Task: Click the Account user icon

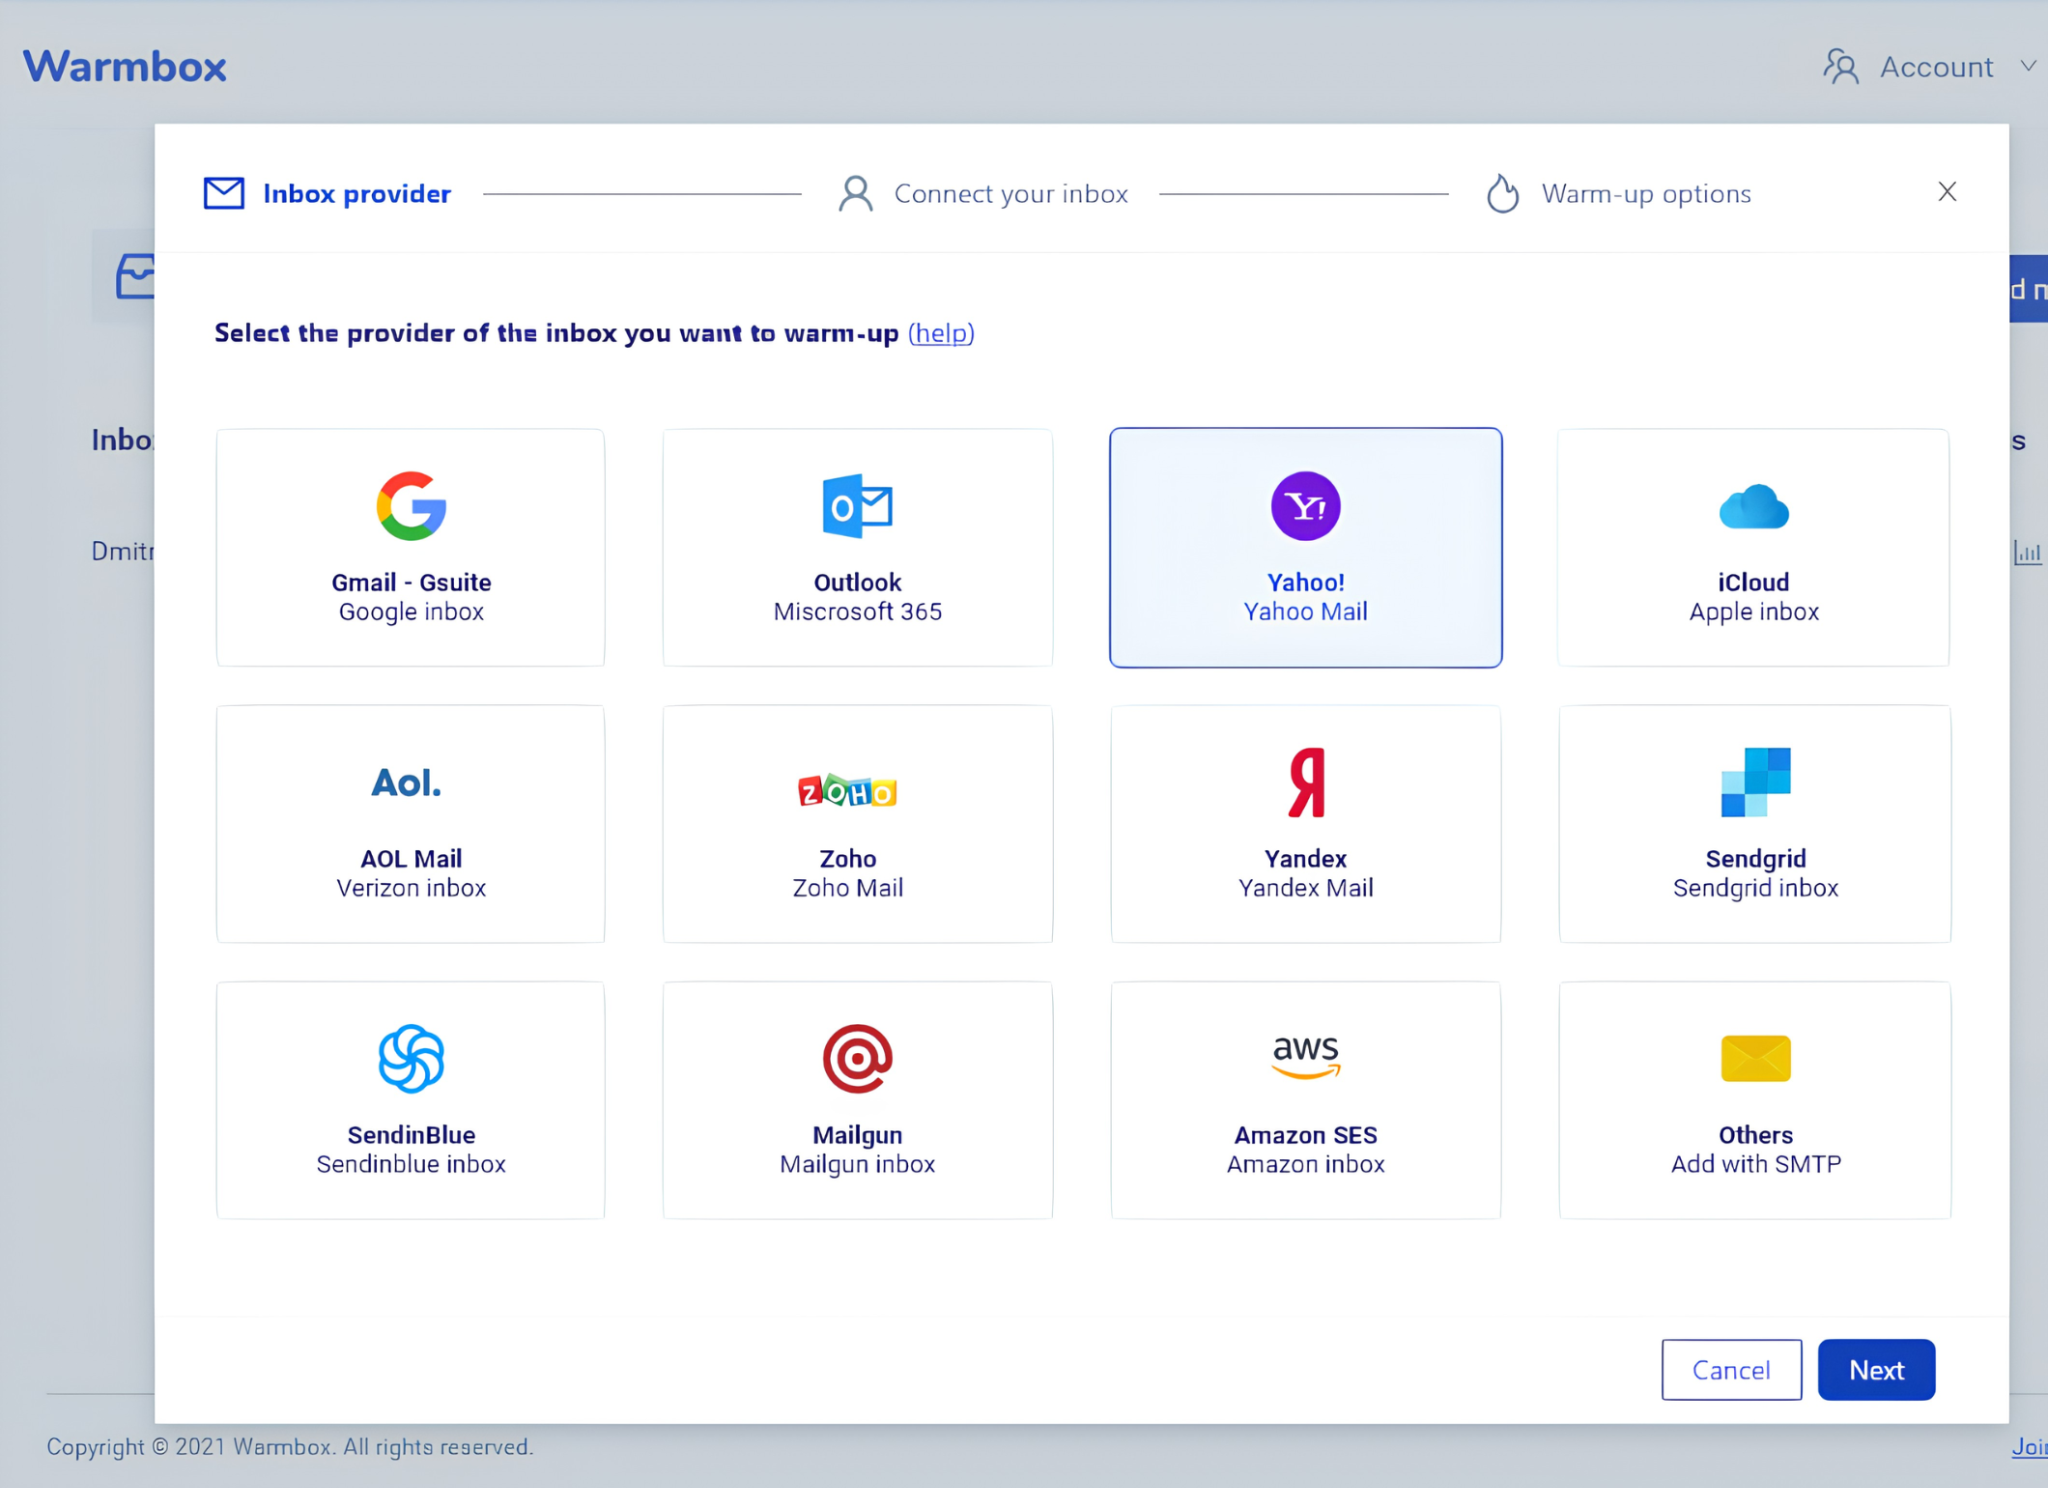Action: click(1841, 67)
